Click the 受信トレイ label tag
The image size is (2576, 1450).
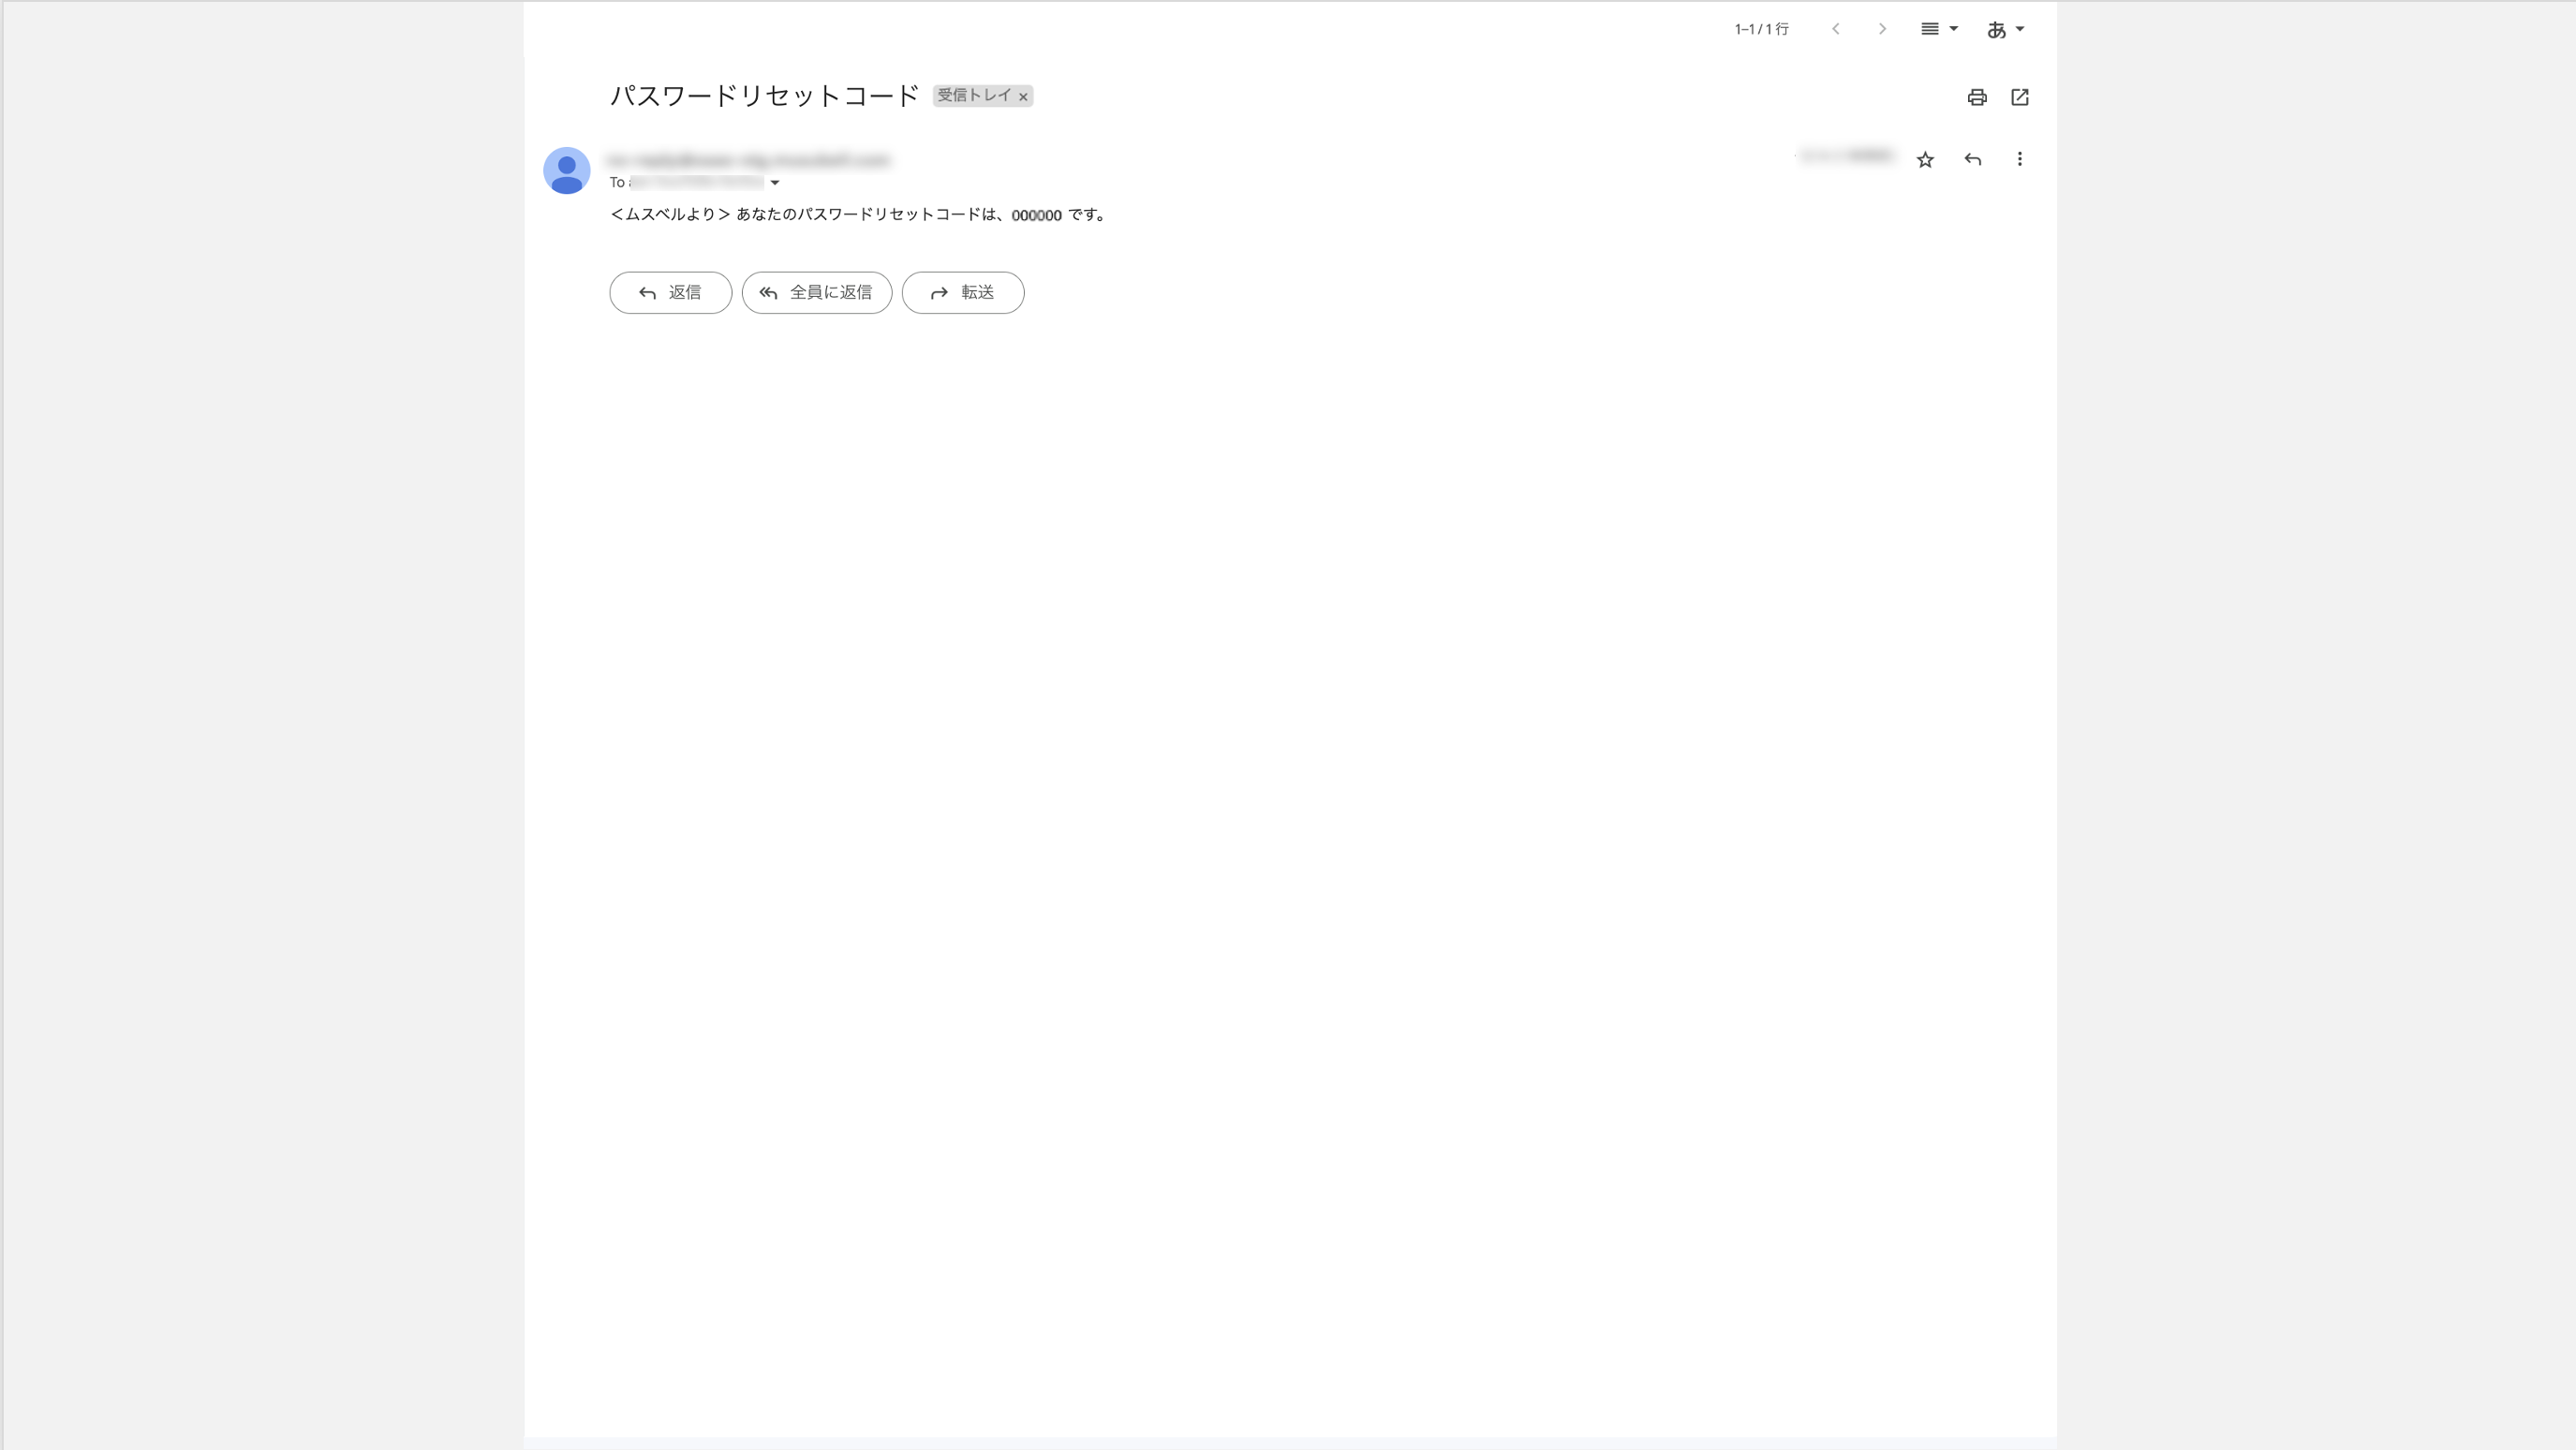pyautogui.click(x=973, y=96)
